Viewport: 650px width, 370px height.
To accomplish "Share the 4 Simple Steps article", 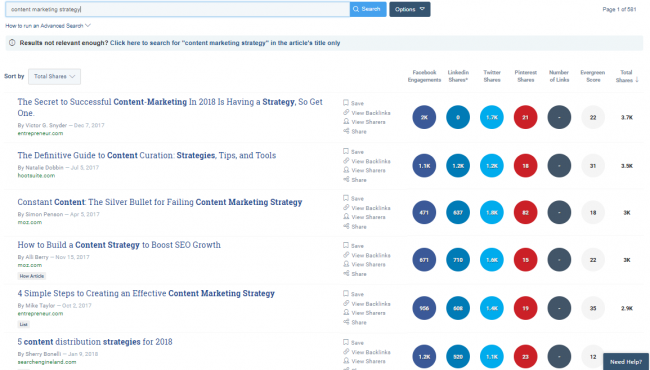I will (355, 322).
